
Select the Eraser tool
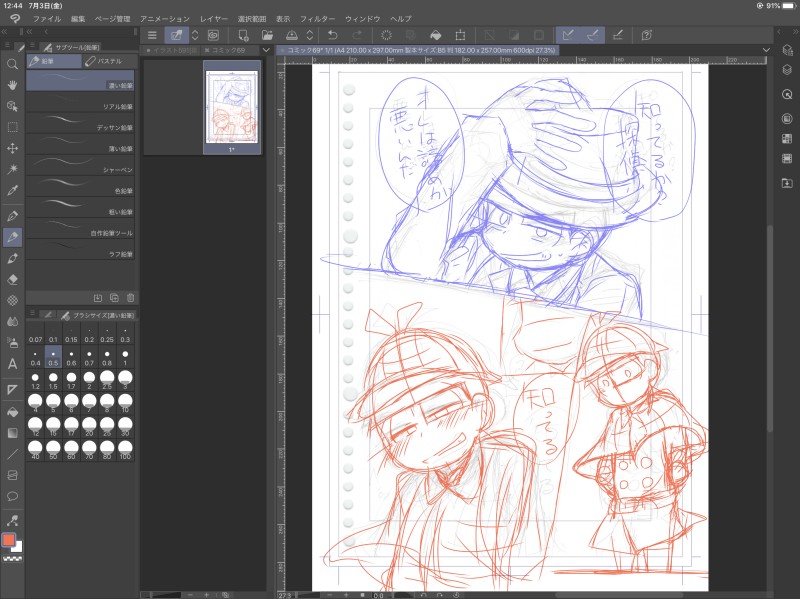12,279
